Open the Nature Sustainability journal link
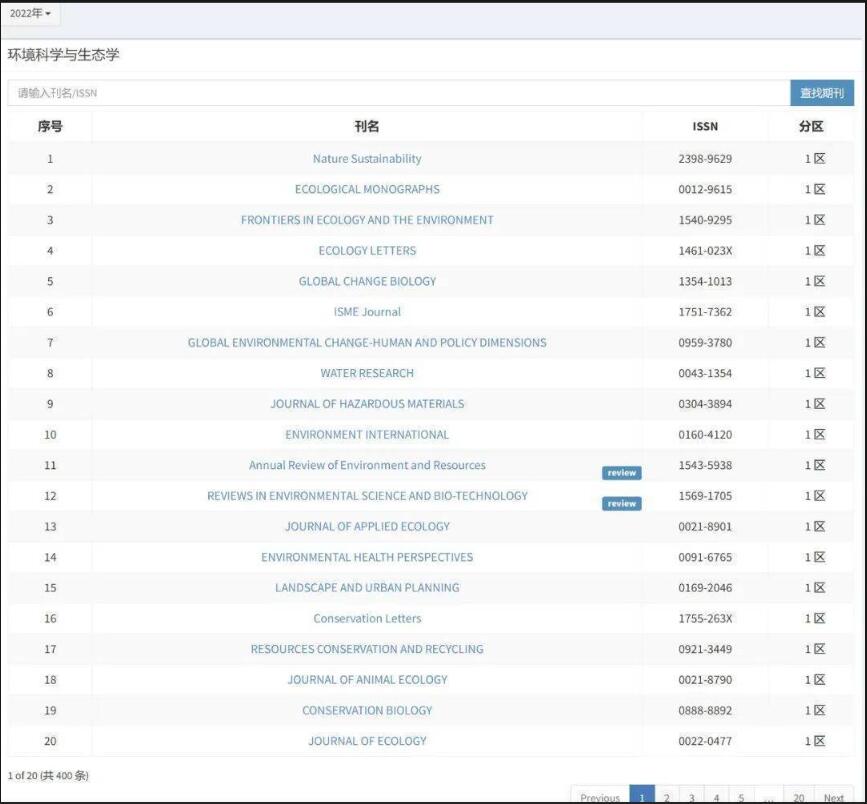The width and height of the screenshot is (867, 804). coord(367,159)
